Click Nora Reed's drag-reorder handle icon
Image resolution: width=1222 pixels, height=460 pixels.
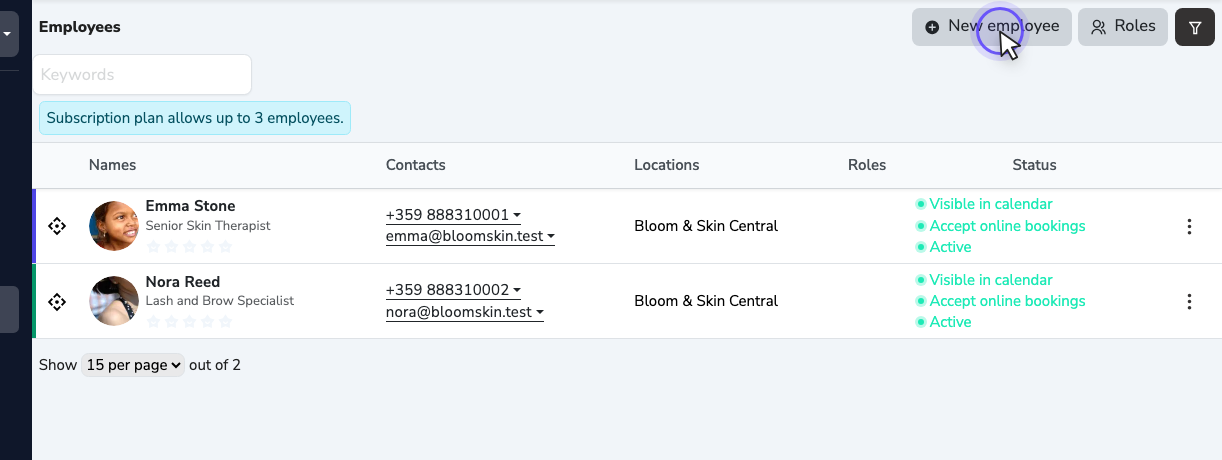[57, 301]
